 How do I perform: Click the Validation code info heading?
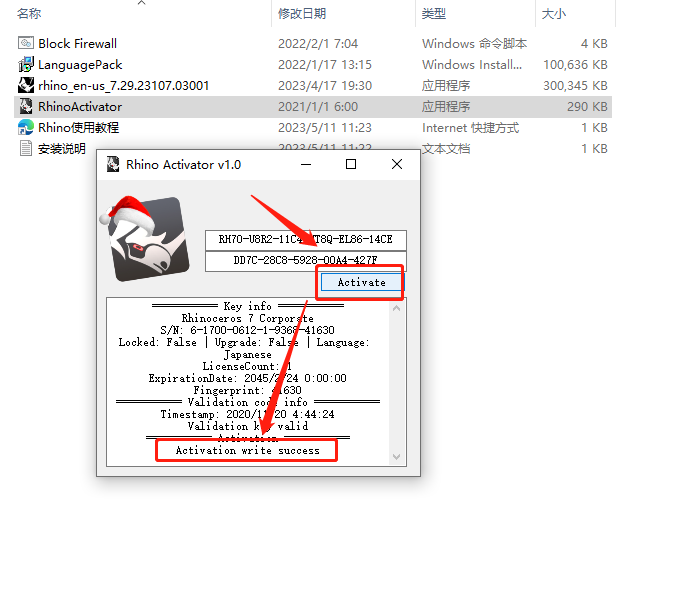[x=247, y=402]
